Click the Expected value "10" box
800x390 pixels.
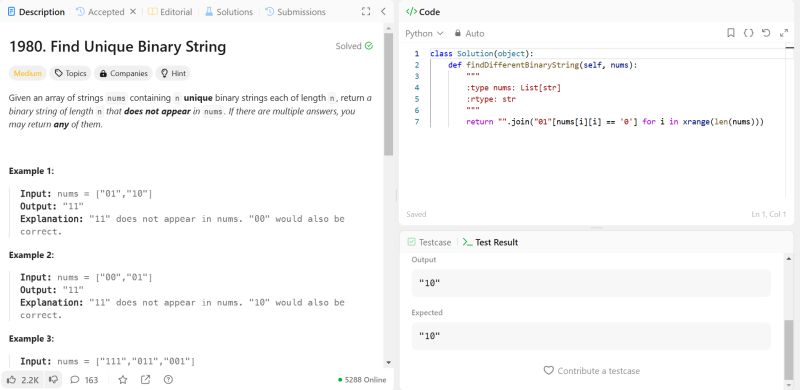coord(591,336)
